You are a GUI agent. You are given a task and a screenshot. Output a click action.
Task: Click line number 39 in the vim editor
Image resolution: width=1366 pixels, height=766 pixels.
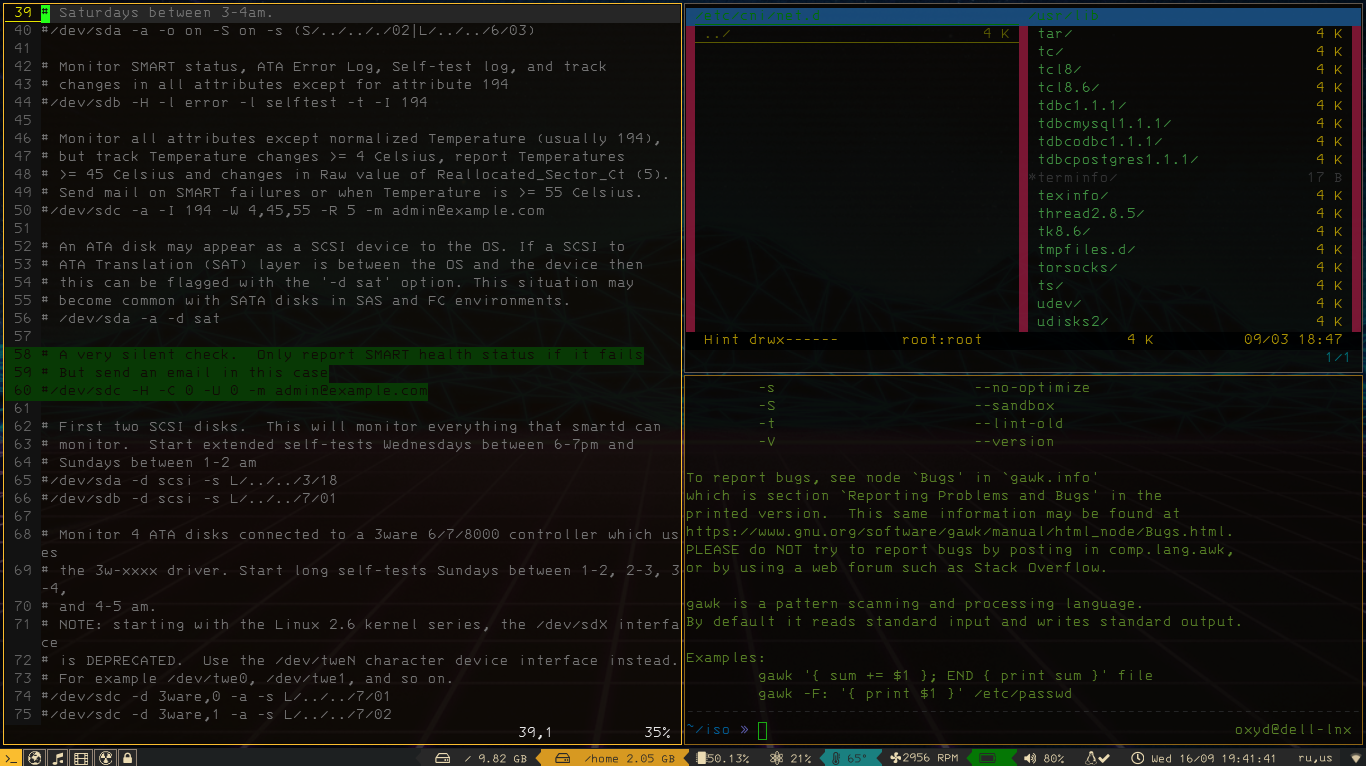(25, 12)
